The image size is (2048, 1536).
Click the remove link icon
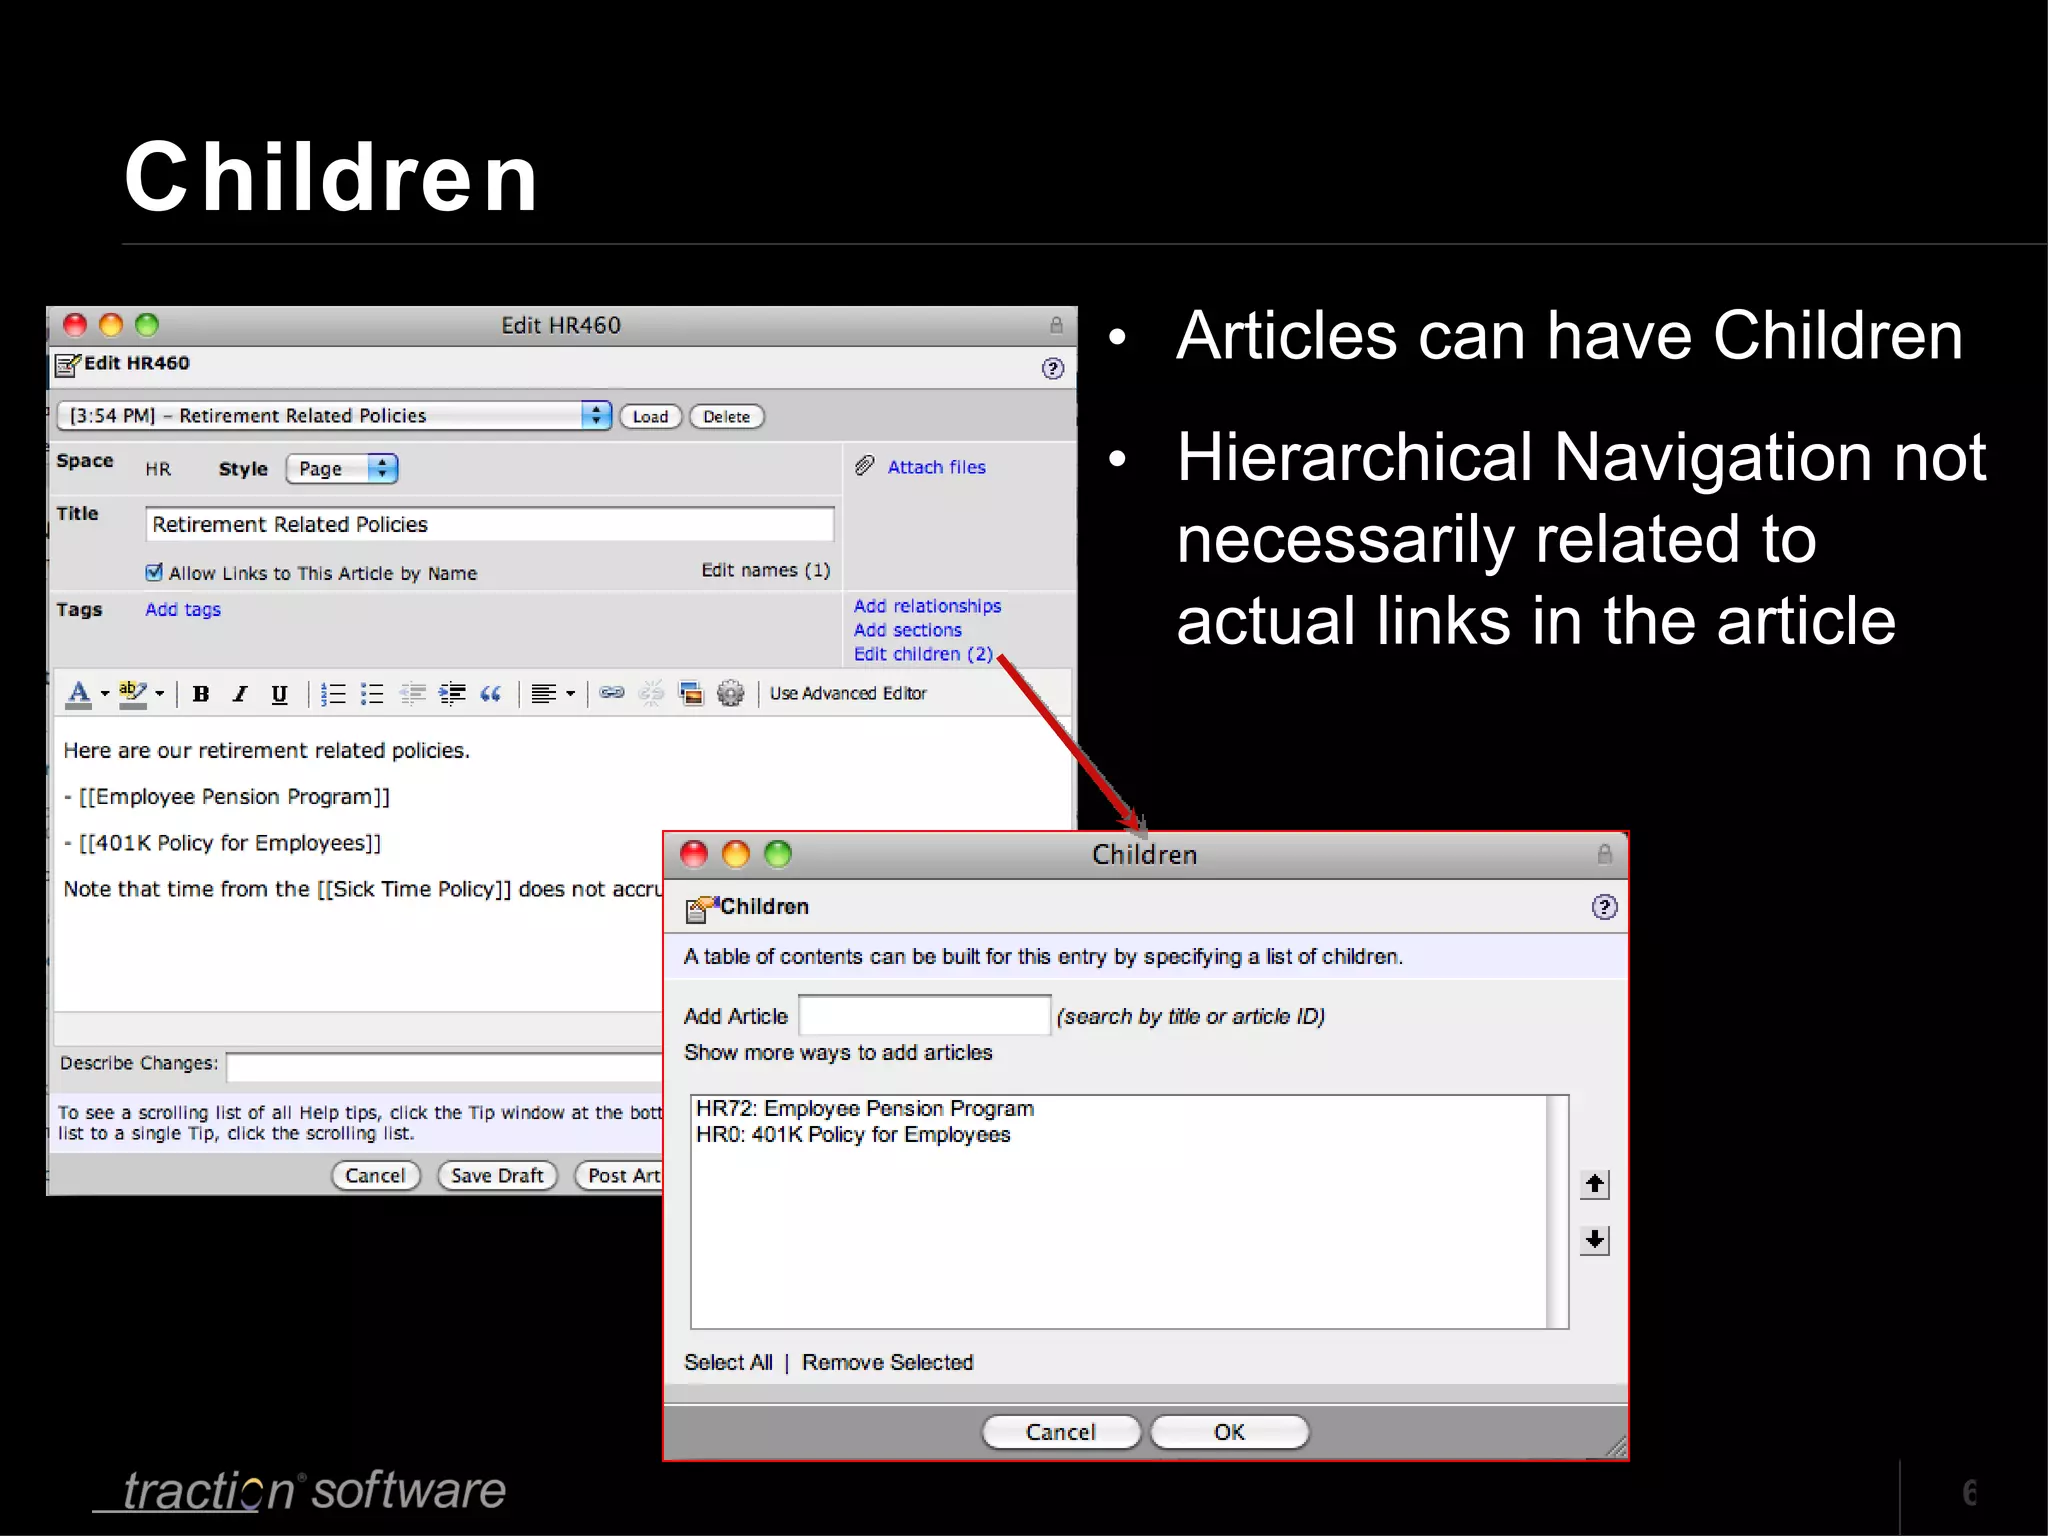click(x=651, y=692)
